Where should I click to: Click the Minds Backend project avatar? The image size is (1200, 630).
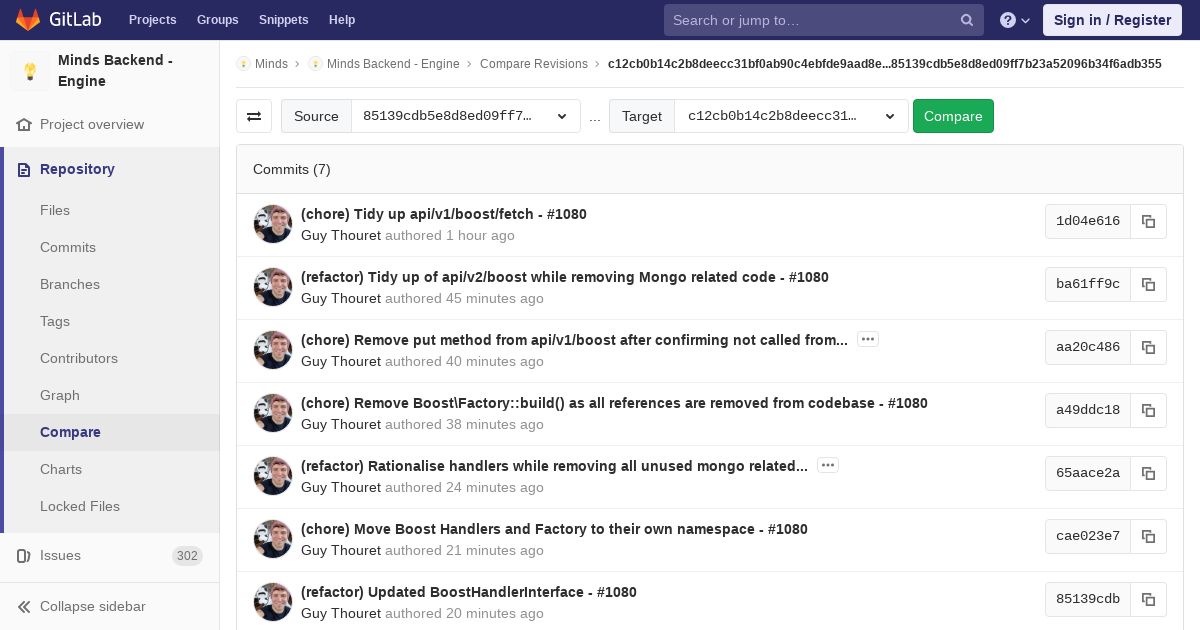[x=30, y=71]
